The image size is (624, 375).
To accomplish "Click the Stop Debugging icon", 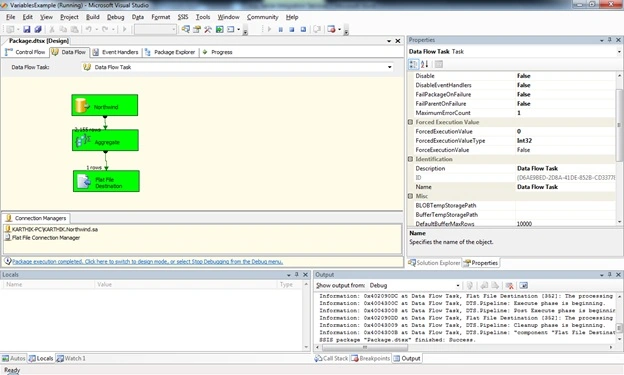I will pos(292,29).
